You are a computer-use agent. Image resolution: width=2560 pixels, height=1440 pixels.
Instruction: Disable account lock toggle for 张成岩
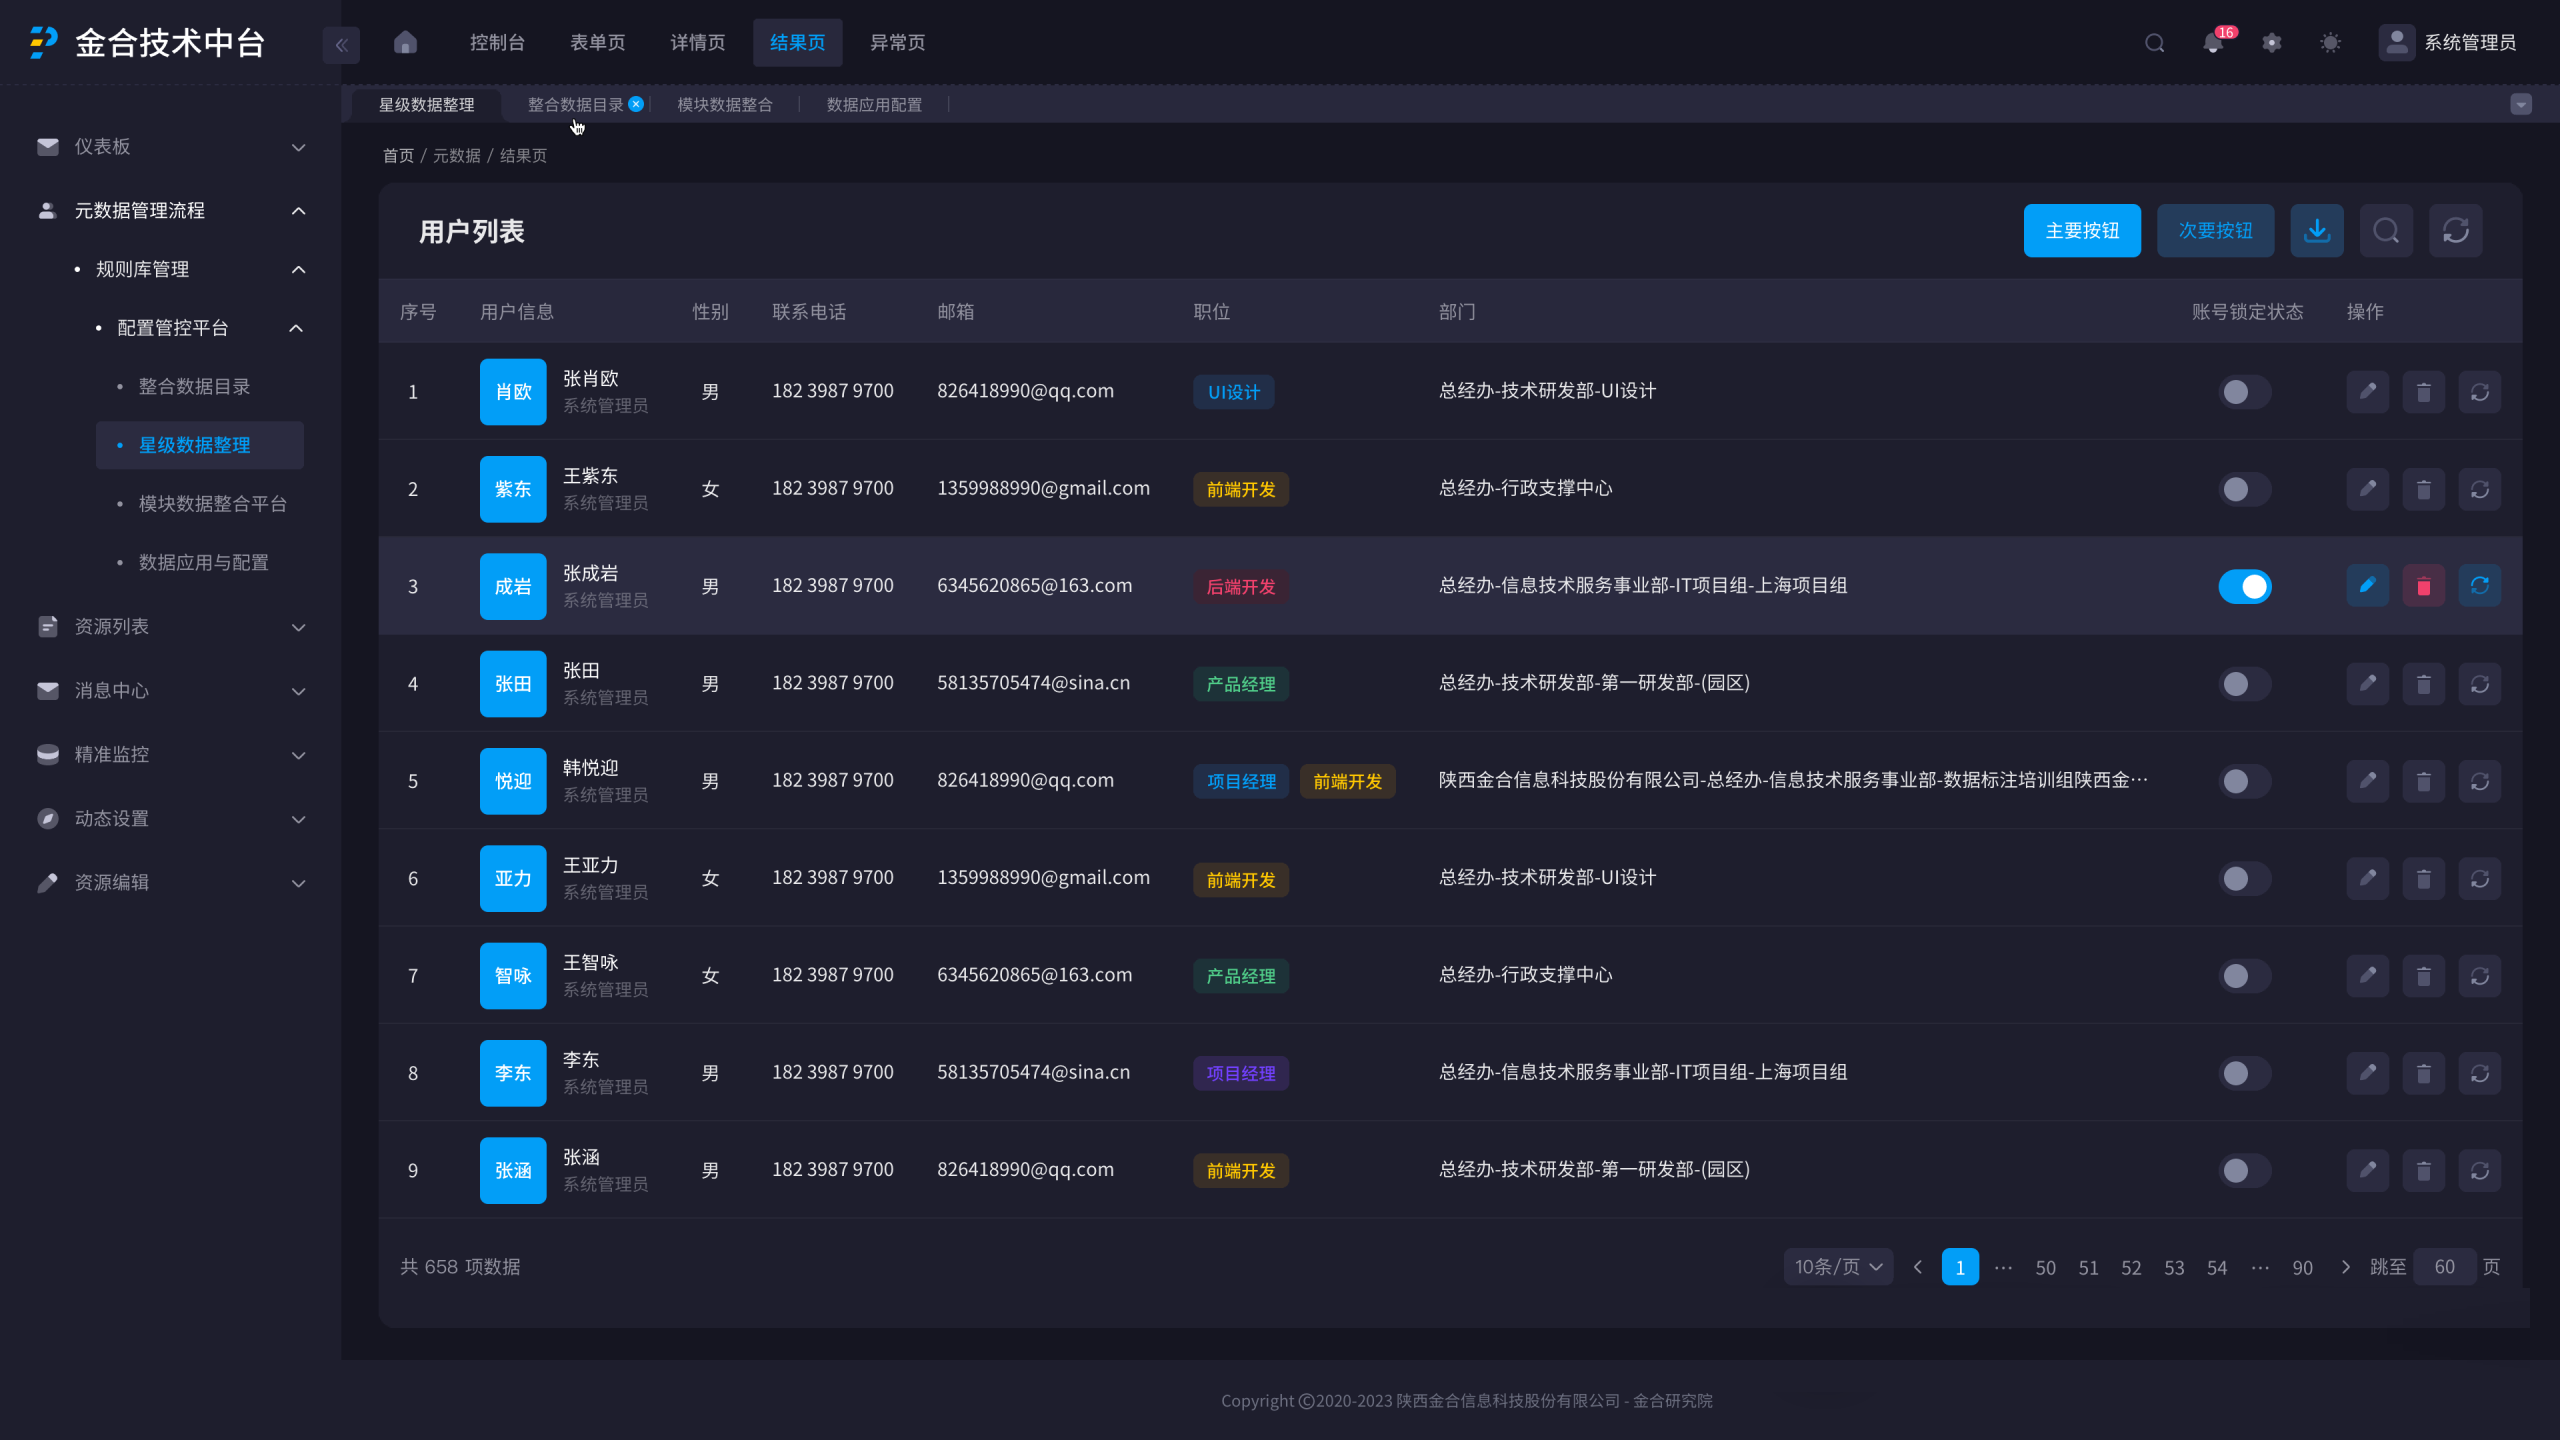pos(2245,586)
